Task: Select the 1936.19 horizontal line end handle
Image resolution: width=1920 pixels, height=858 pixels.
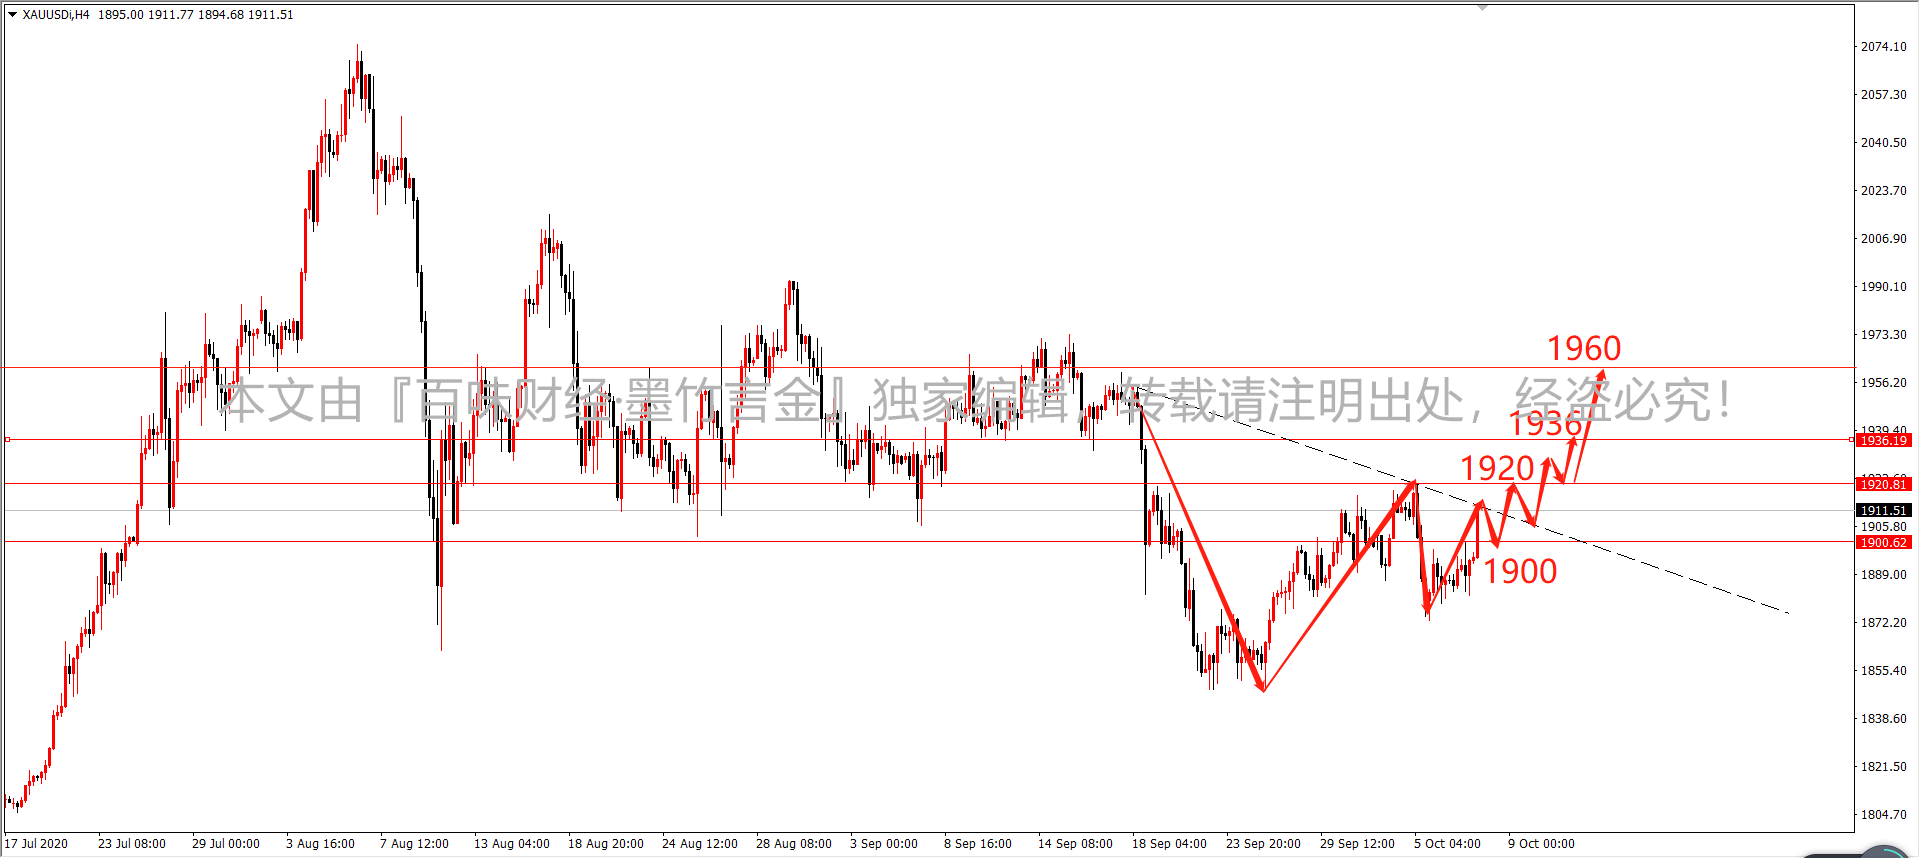Action: pos(1853,440)
